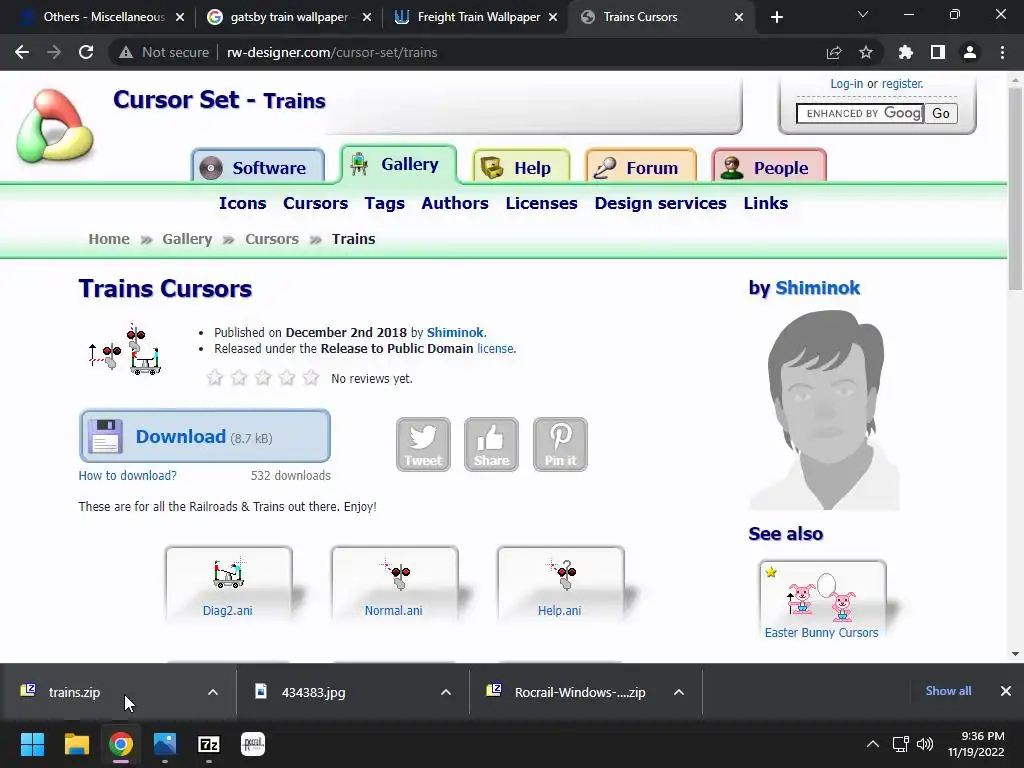Go to Tags in the gallery menu
Screen dimensions: 1024x768
tap(385, 203)
